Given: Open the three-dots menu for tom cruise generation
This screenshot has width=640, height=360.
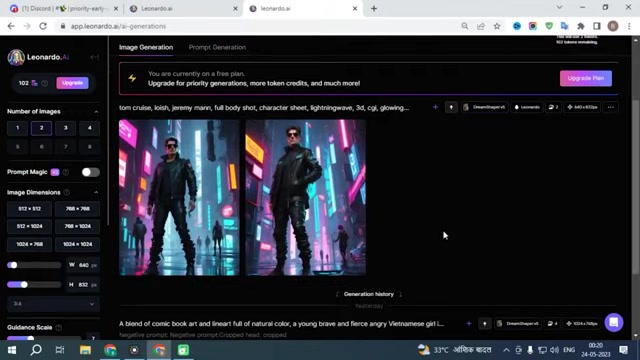Looking at the screenshot, I should click(611, 107).
